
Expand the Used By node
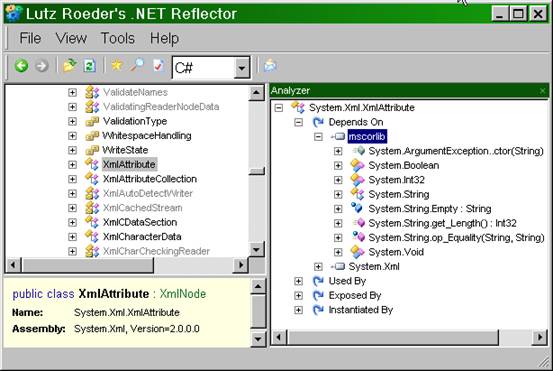[298, 281]
